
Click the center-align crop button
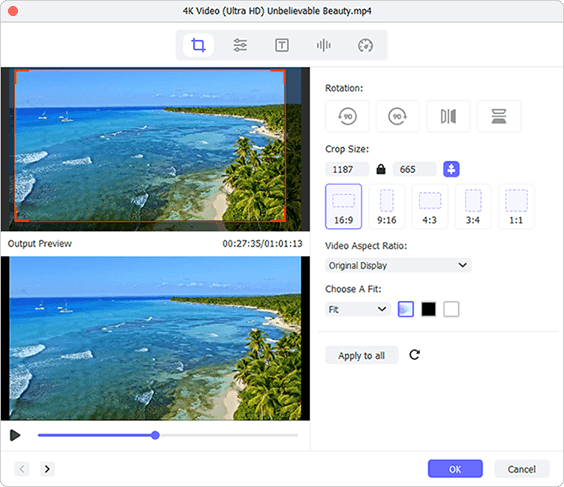click(451, 169)
